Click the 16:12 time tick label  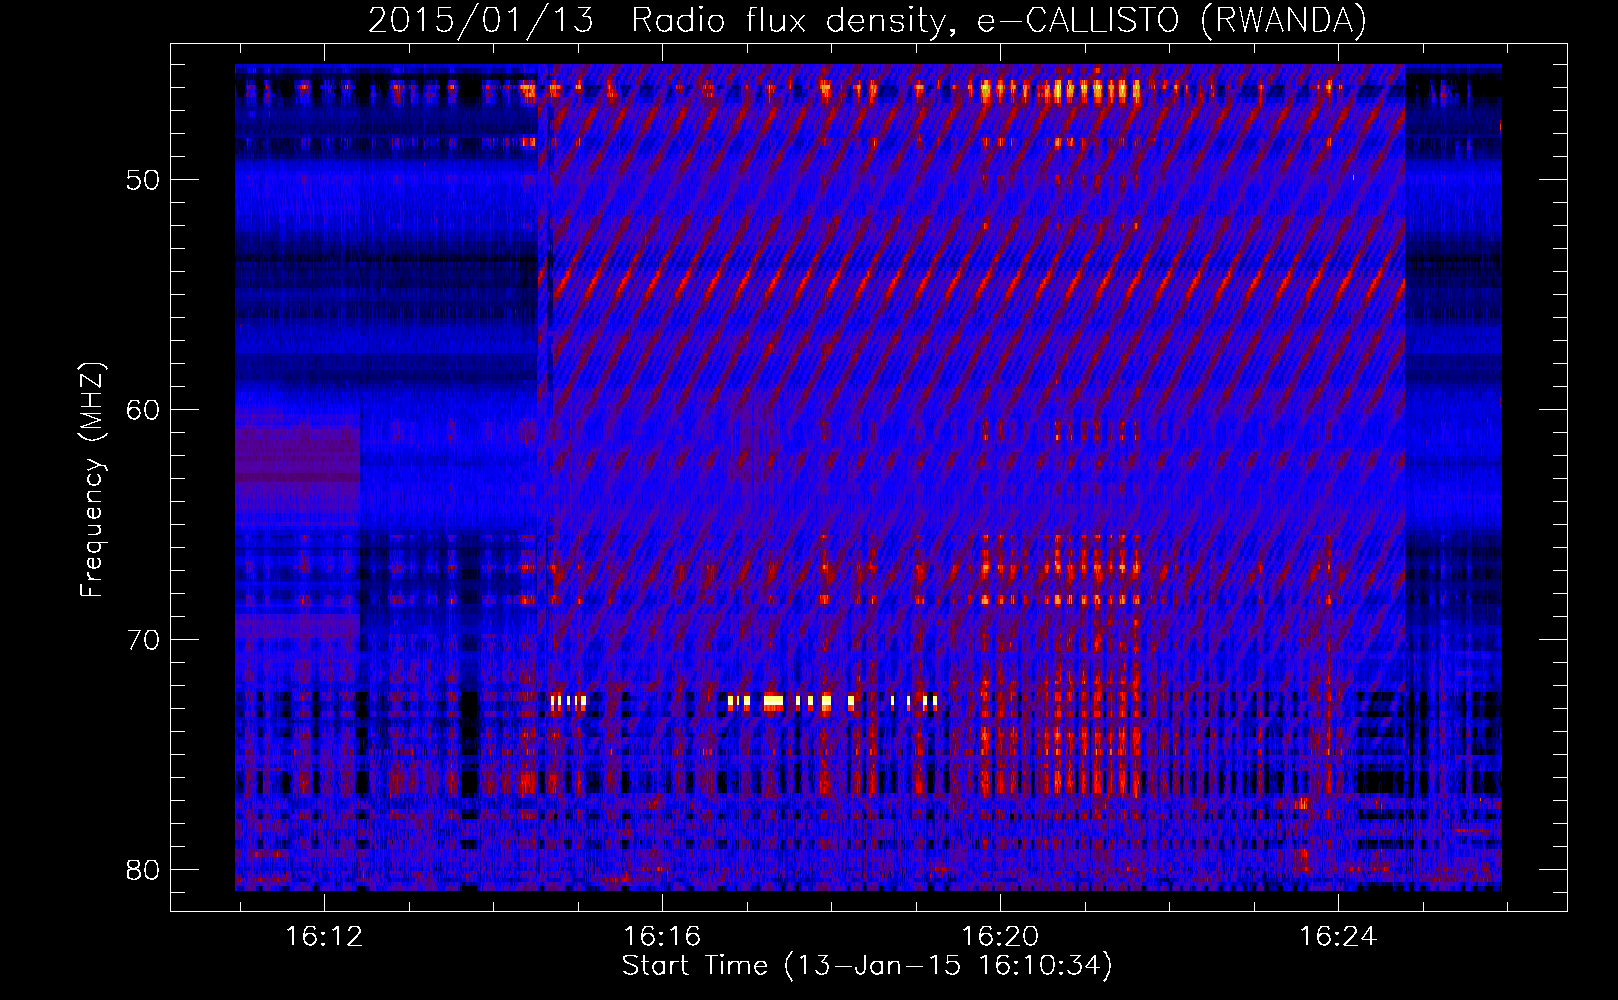324,937
